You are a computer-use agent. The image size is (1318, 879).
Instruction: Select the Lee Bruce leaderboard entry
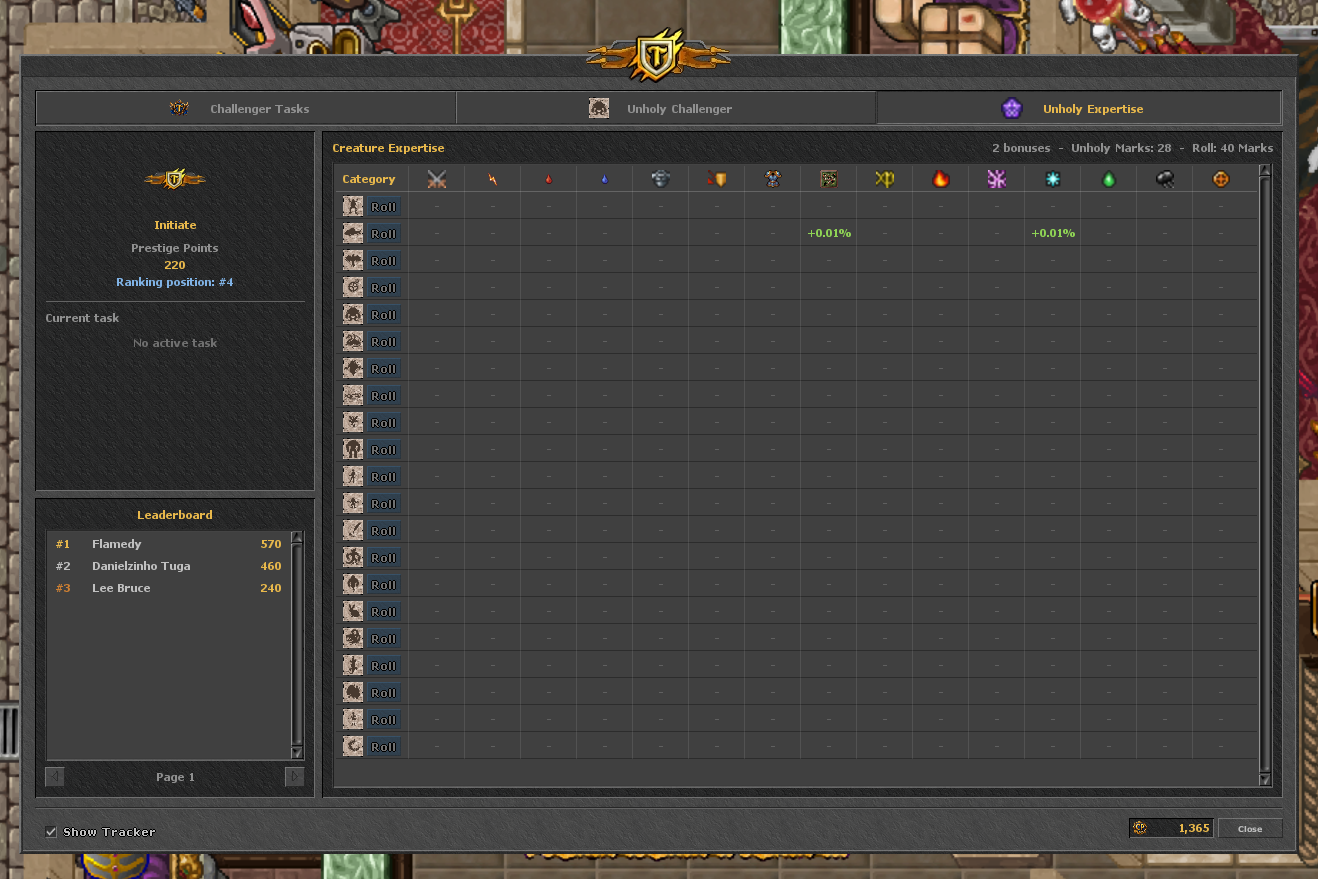click(x=168, y=588)
